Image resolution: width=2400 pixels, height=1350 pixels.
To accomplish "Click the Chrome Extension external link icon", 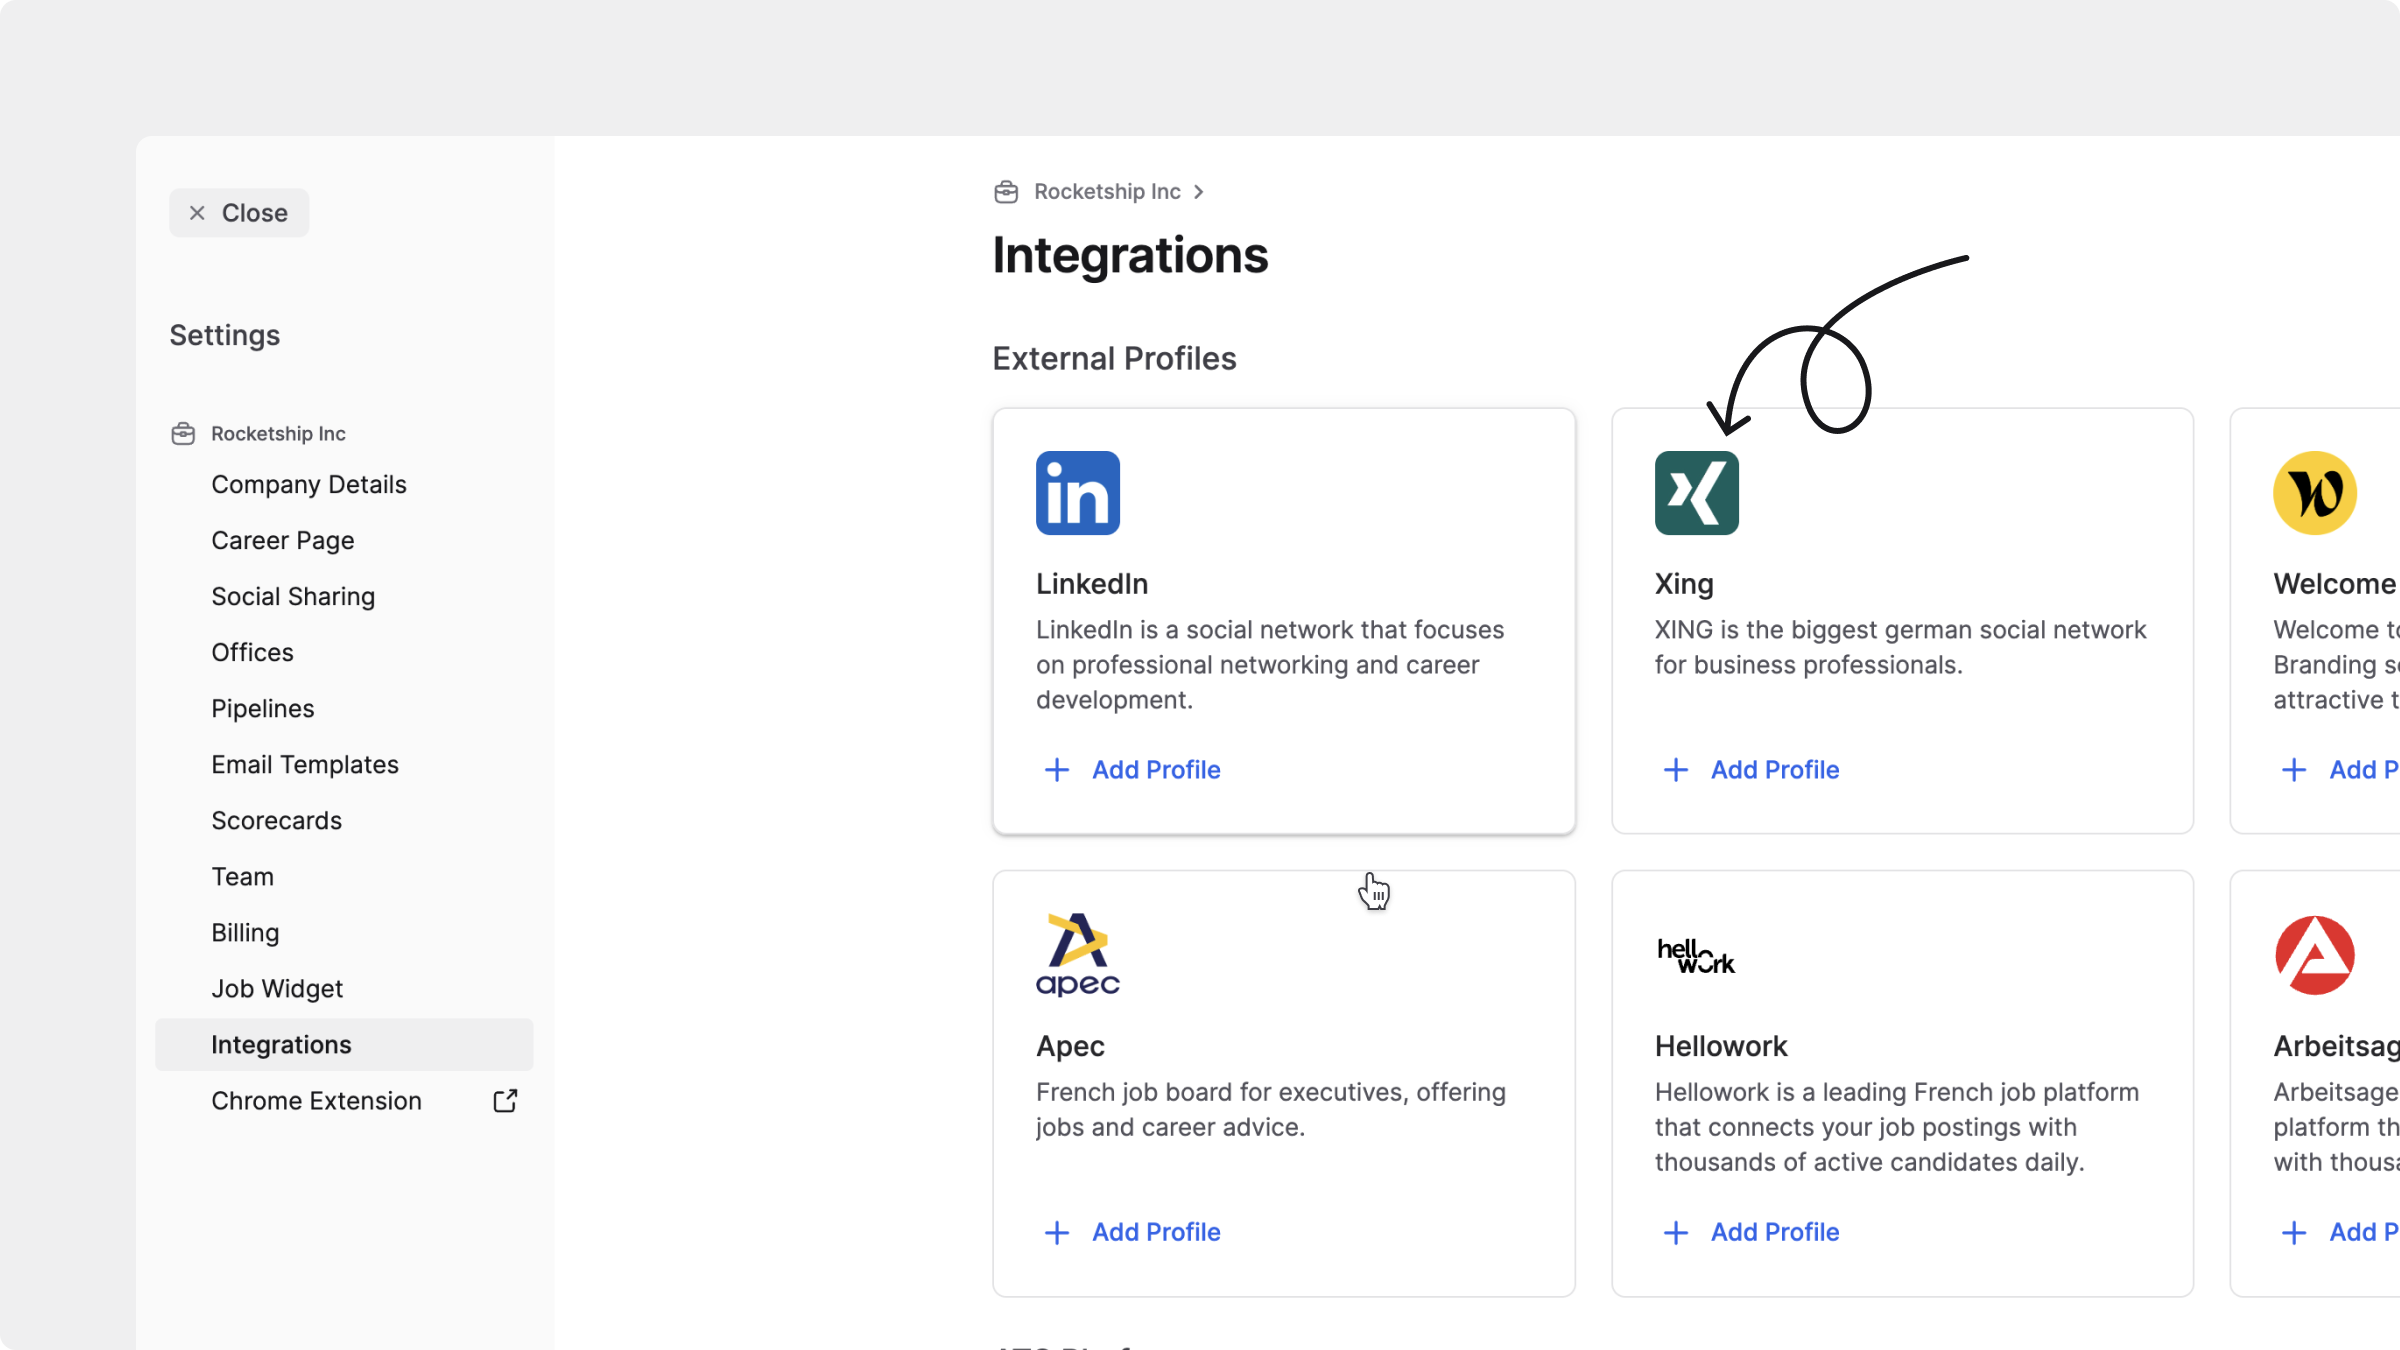I will click(x=505, y=1100).
